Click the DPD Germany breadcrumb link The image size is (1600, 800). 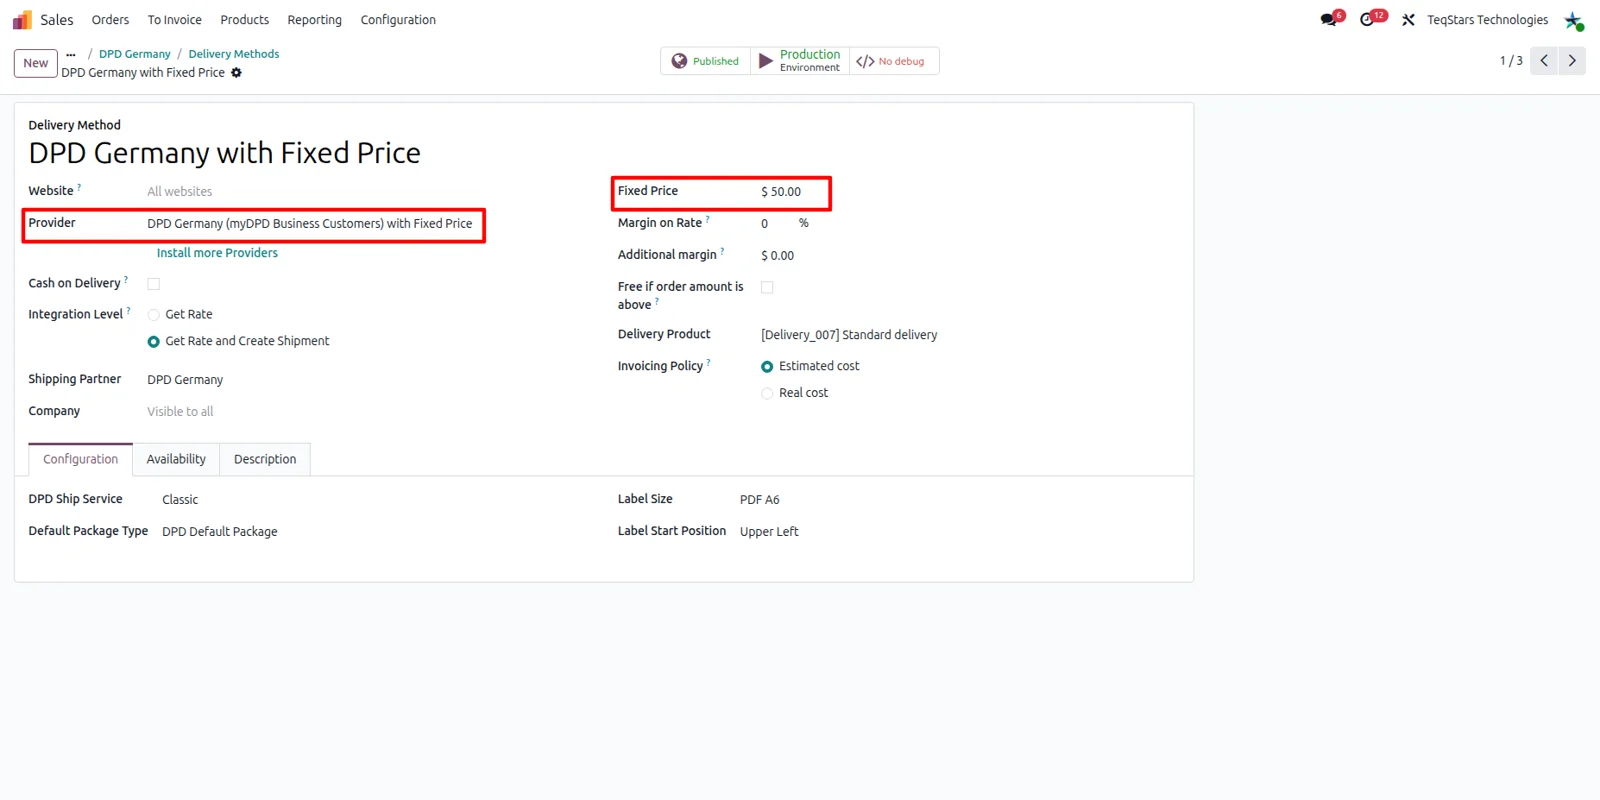click(x=135, y=54)
